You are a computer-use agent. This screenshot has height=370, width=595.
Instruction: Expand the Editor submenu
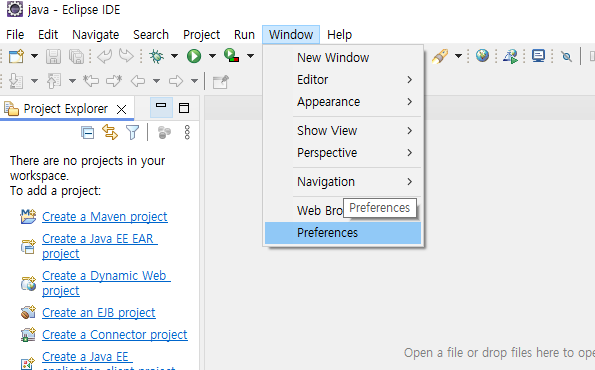[x=343, y=80]
